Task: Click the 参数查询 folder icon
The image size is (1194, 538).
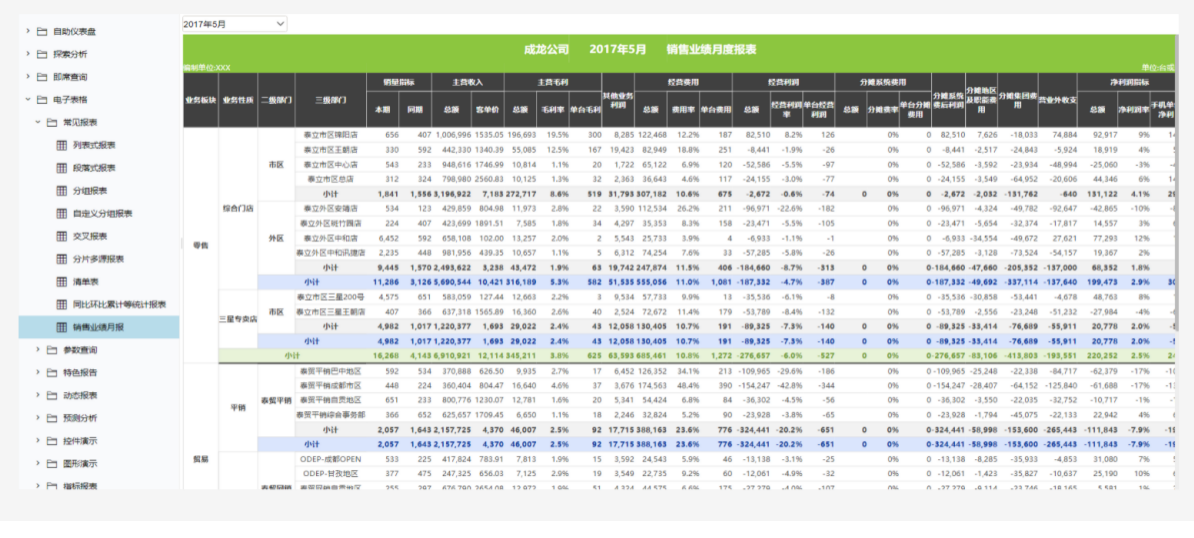Action: point(51,350)
